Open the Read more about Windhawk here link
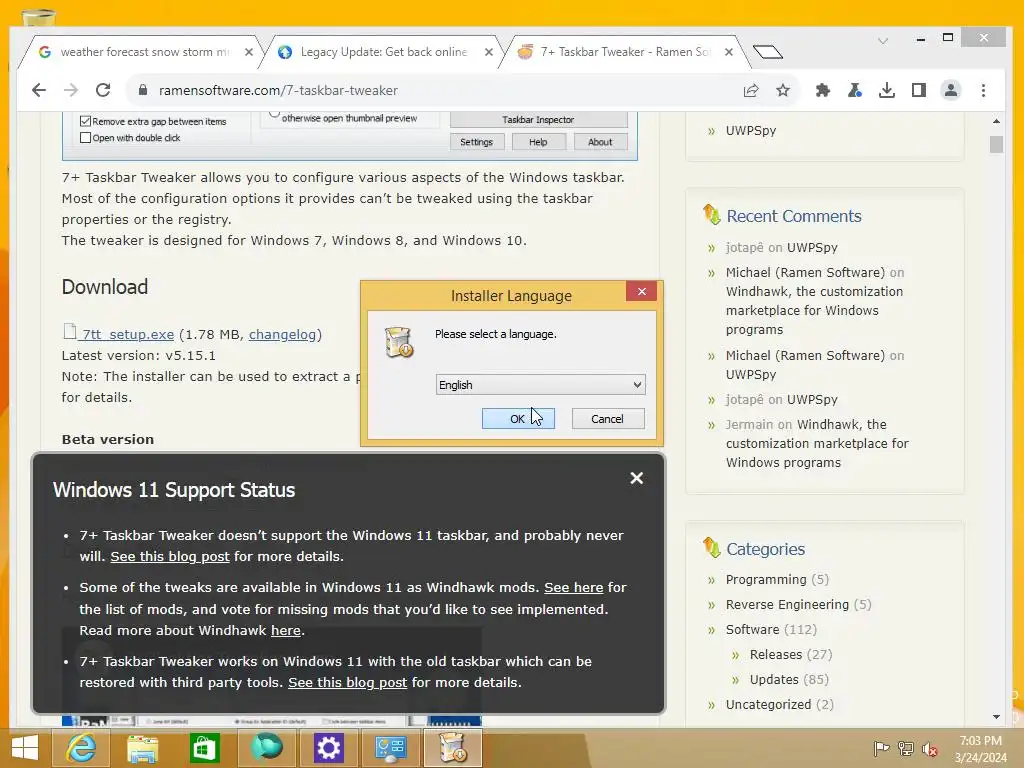 click(x=286, y=630)
